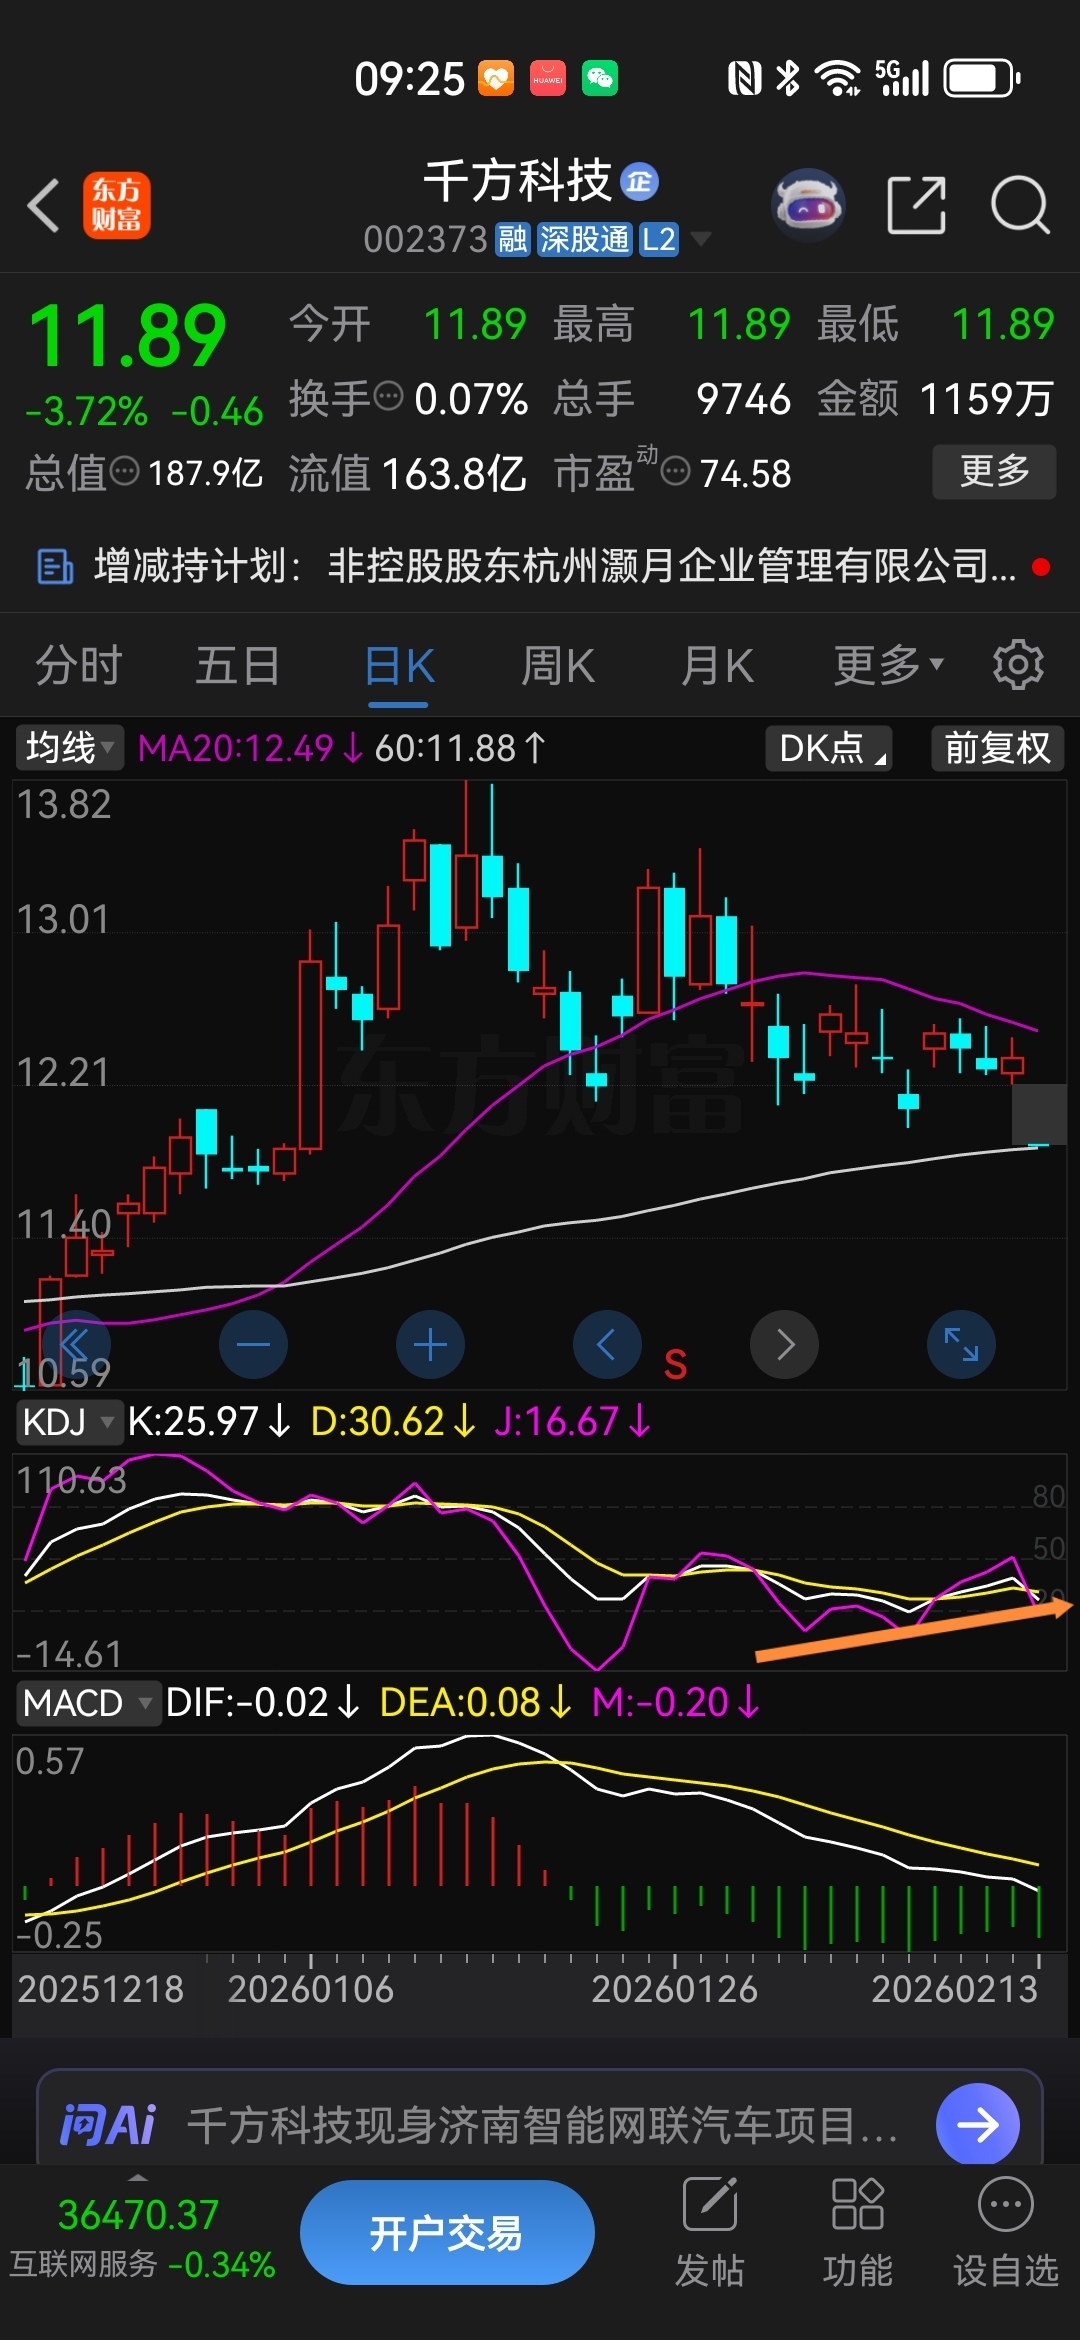Expand the 更多 period dropdown
The height and width of the screenshot is (2340, 1080).
coord(889,666)
